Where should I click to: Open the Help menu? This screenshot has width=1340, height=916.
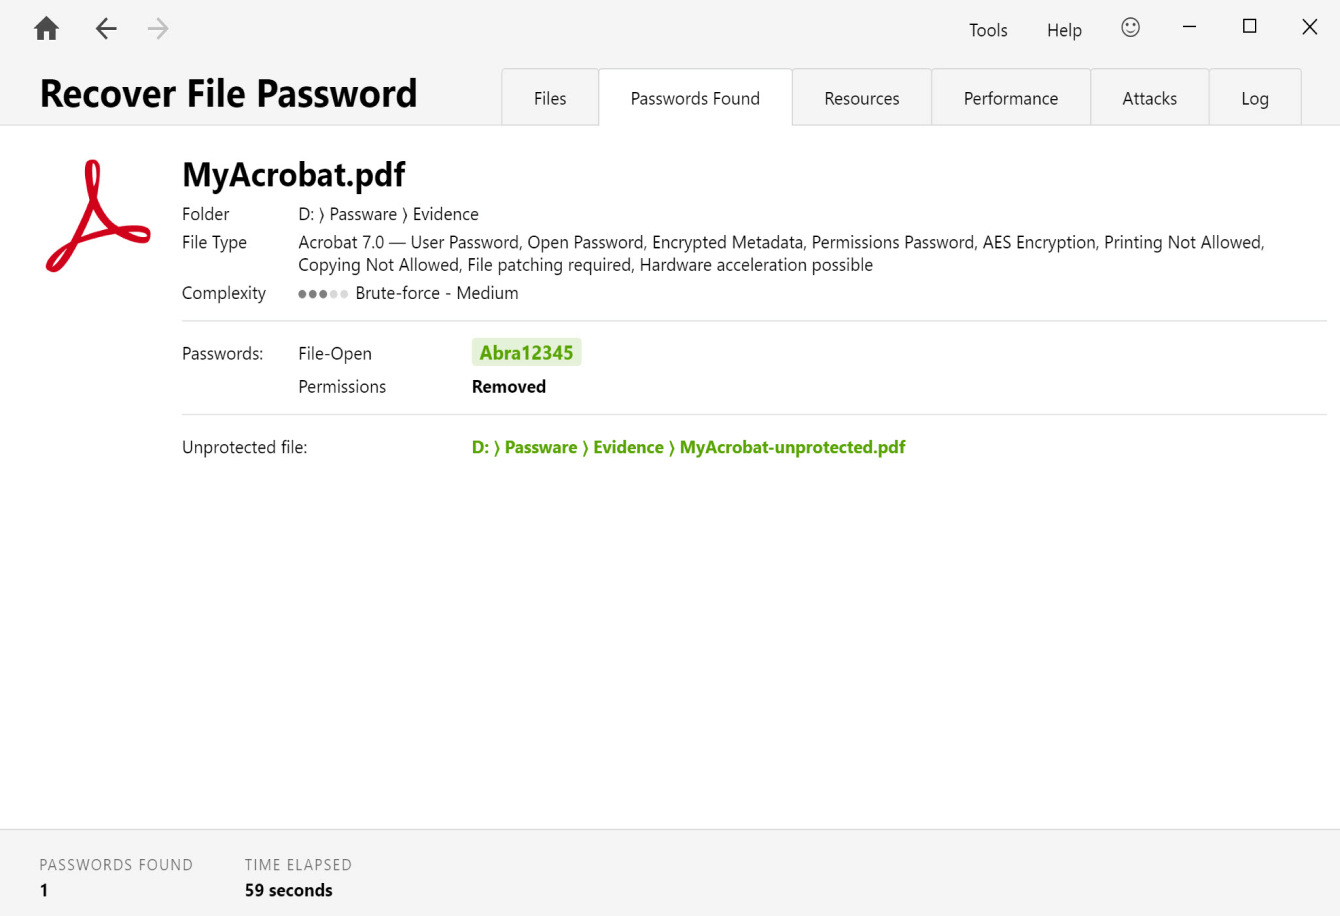click(x=1064, y=30)
